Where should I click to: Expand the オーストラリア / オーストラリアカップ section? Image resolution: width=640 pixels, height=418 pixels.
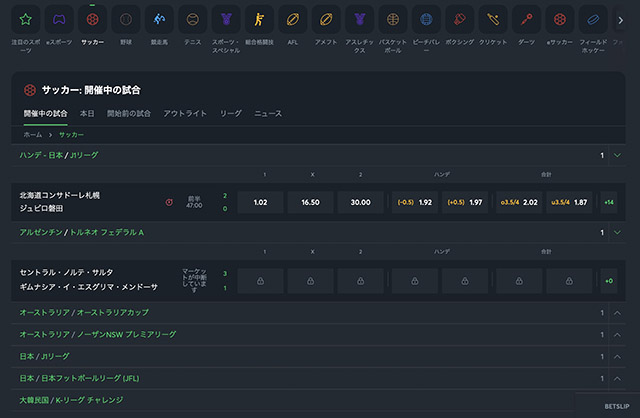(x=617, y=313)
